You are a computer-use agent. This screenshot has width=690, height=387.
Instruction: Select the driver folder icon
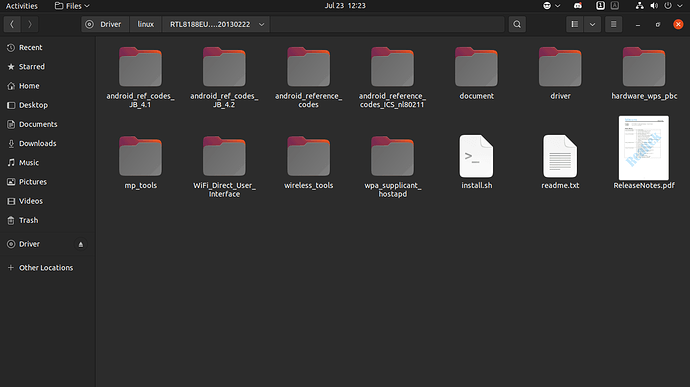[x=560, y=67]
